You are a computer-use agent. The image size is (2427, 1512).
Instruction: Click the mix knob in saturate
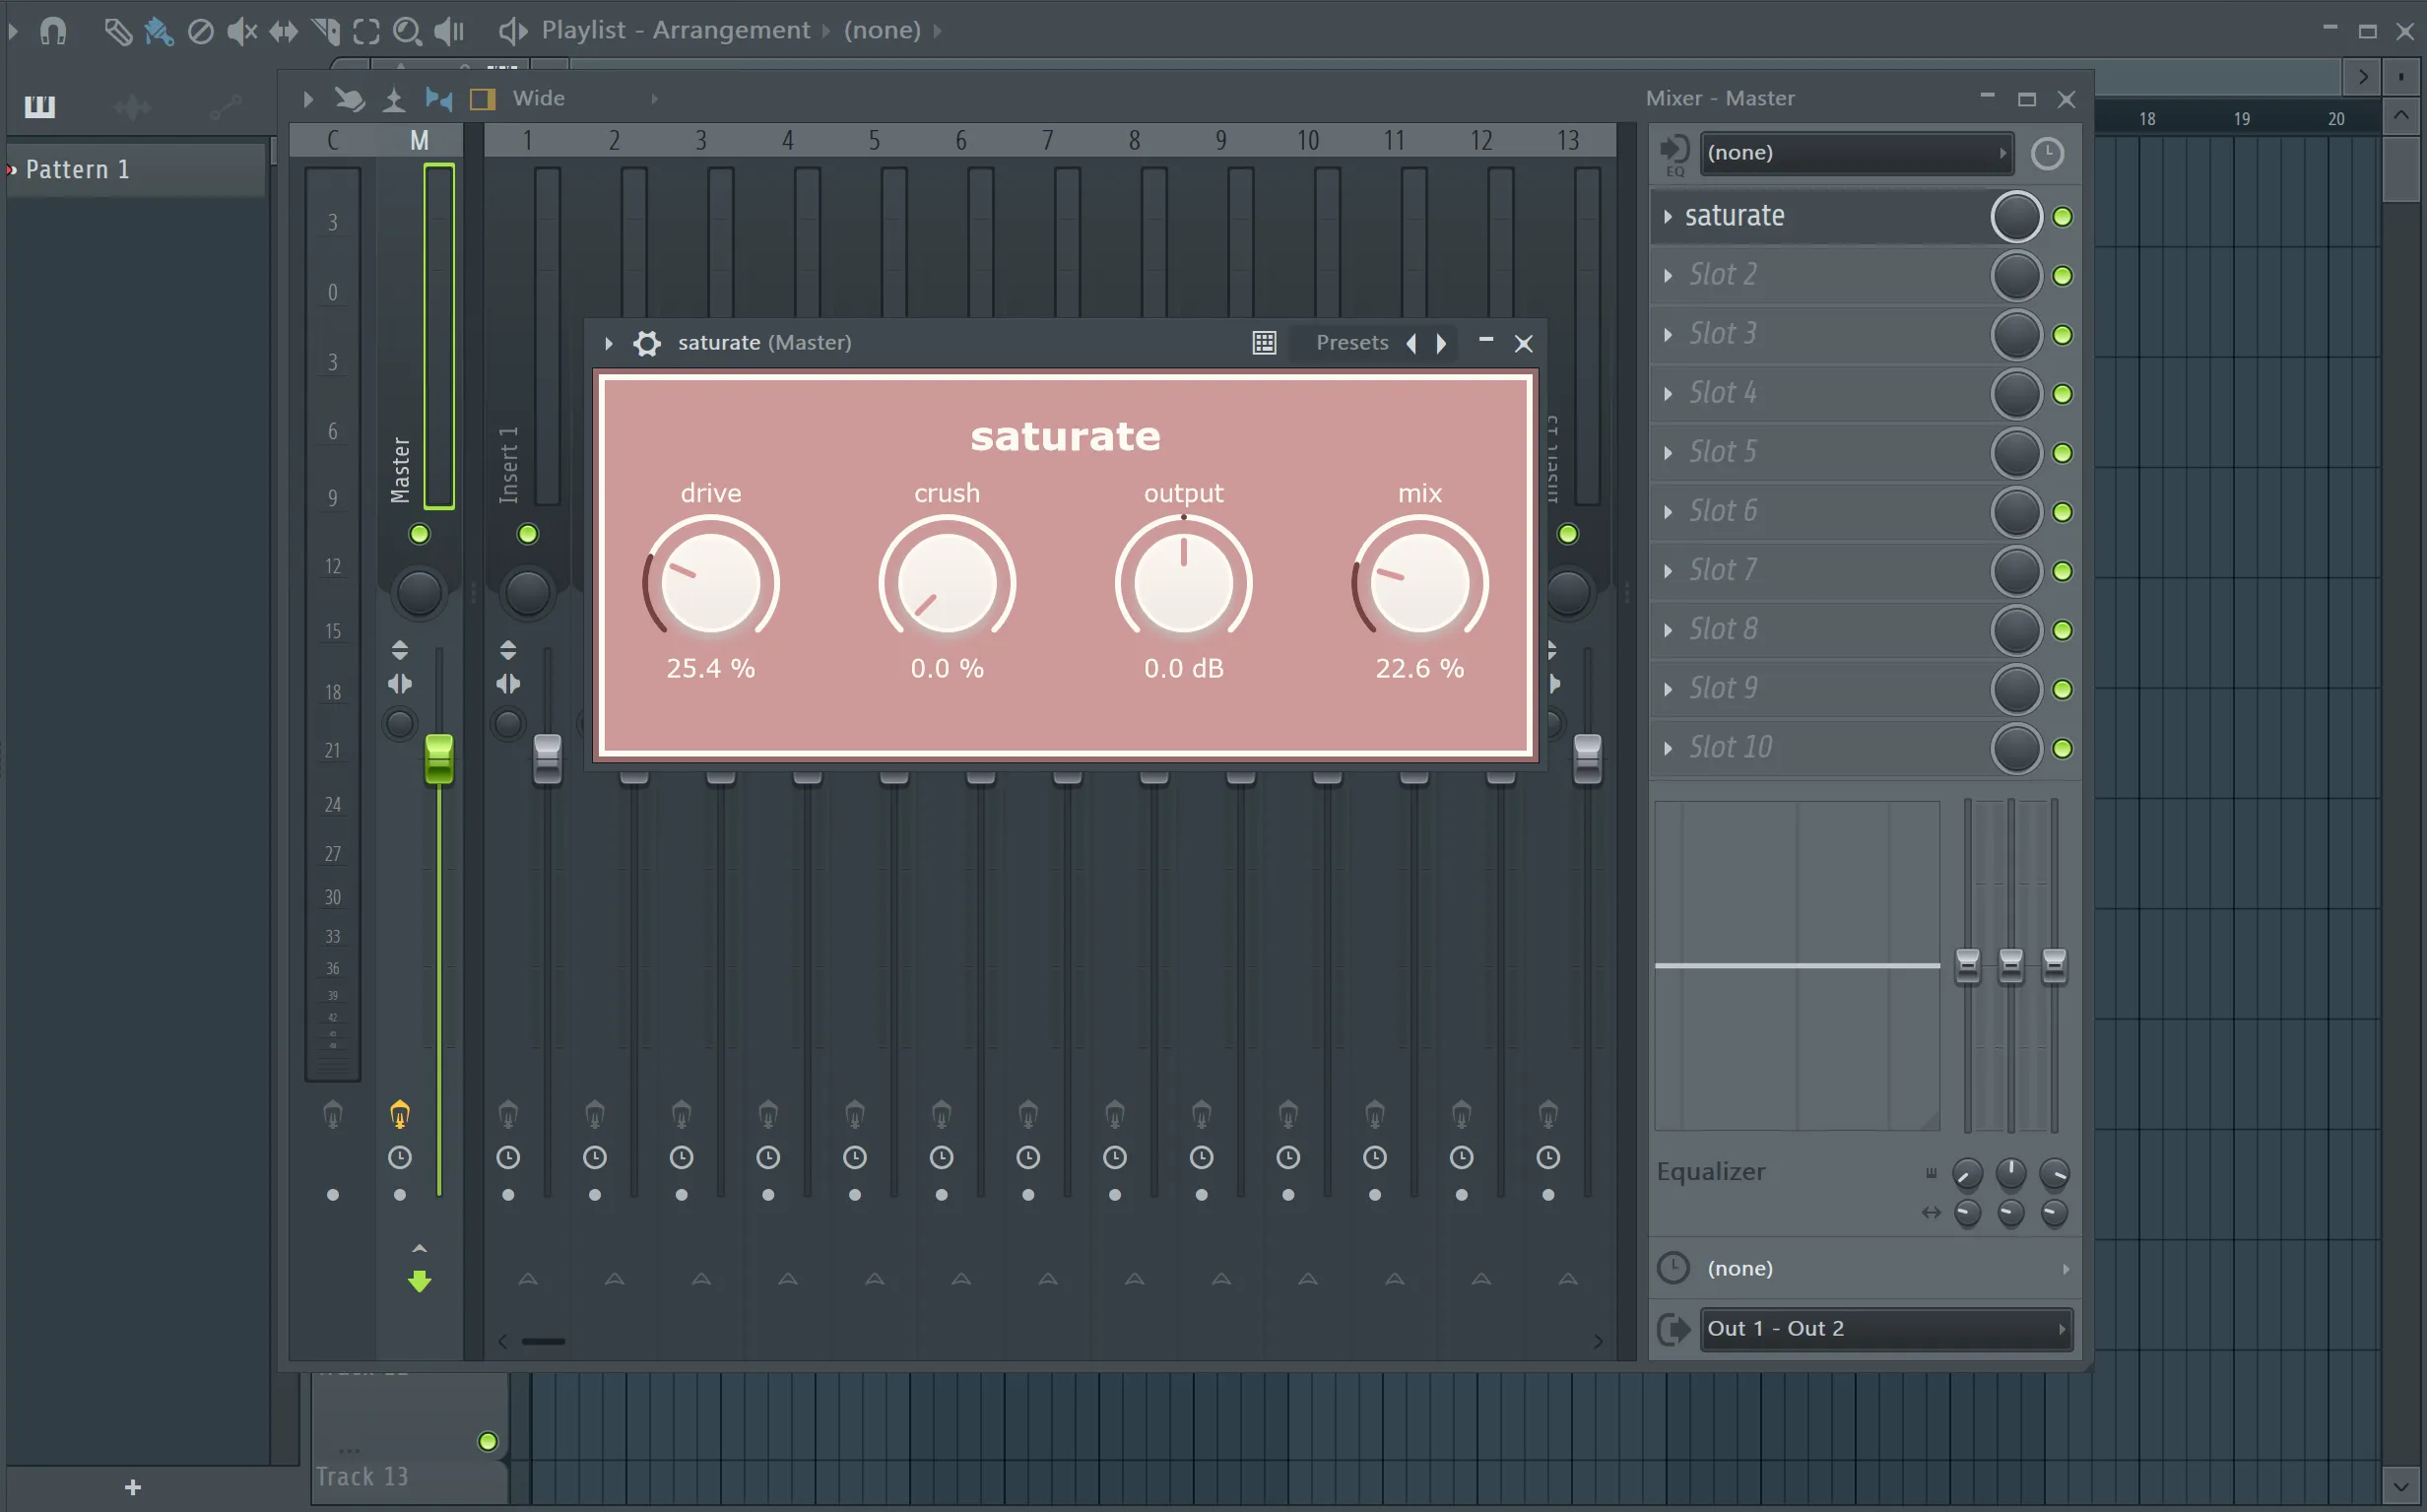(1419, 583)
